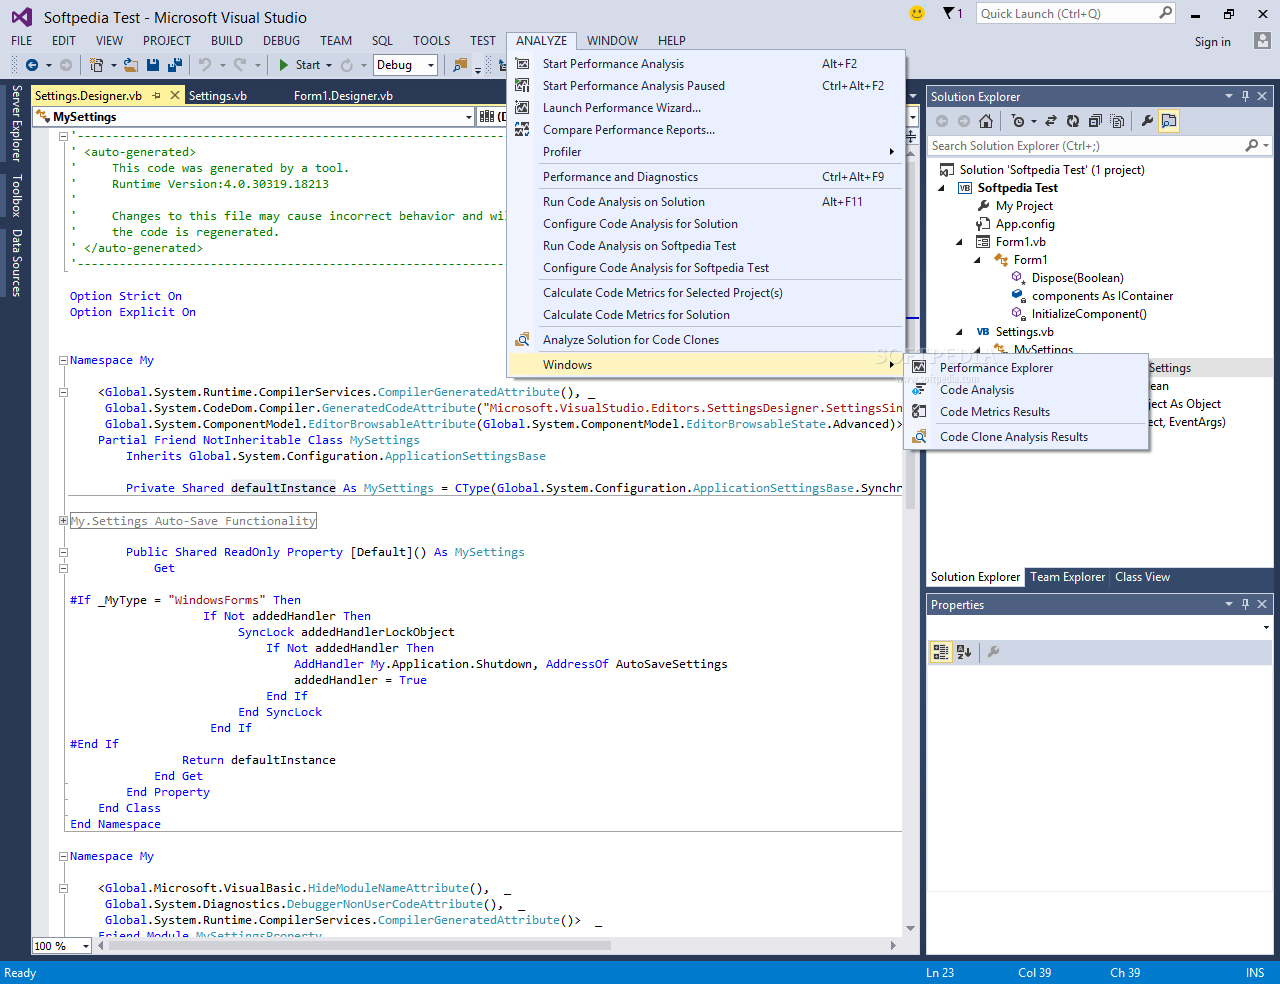Toggle Preview Selected Items in Solution Explorer
The width and height of the screenshot is (1280, 984).
(x=1169, y=121)
